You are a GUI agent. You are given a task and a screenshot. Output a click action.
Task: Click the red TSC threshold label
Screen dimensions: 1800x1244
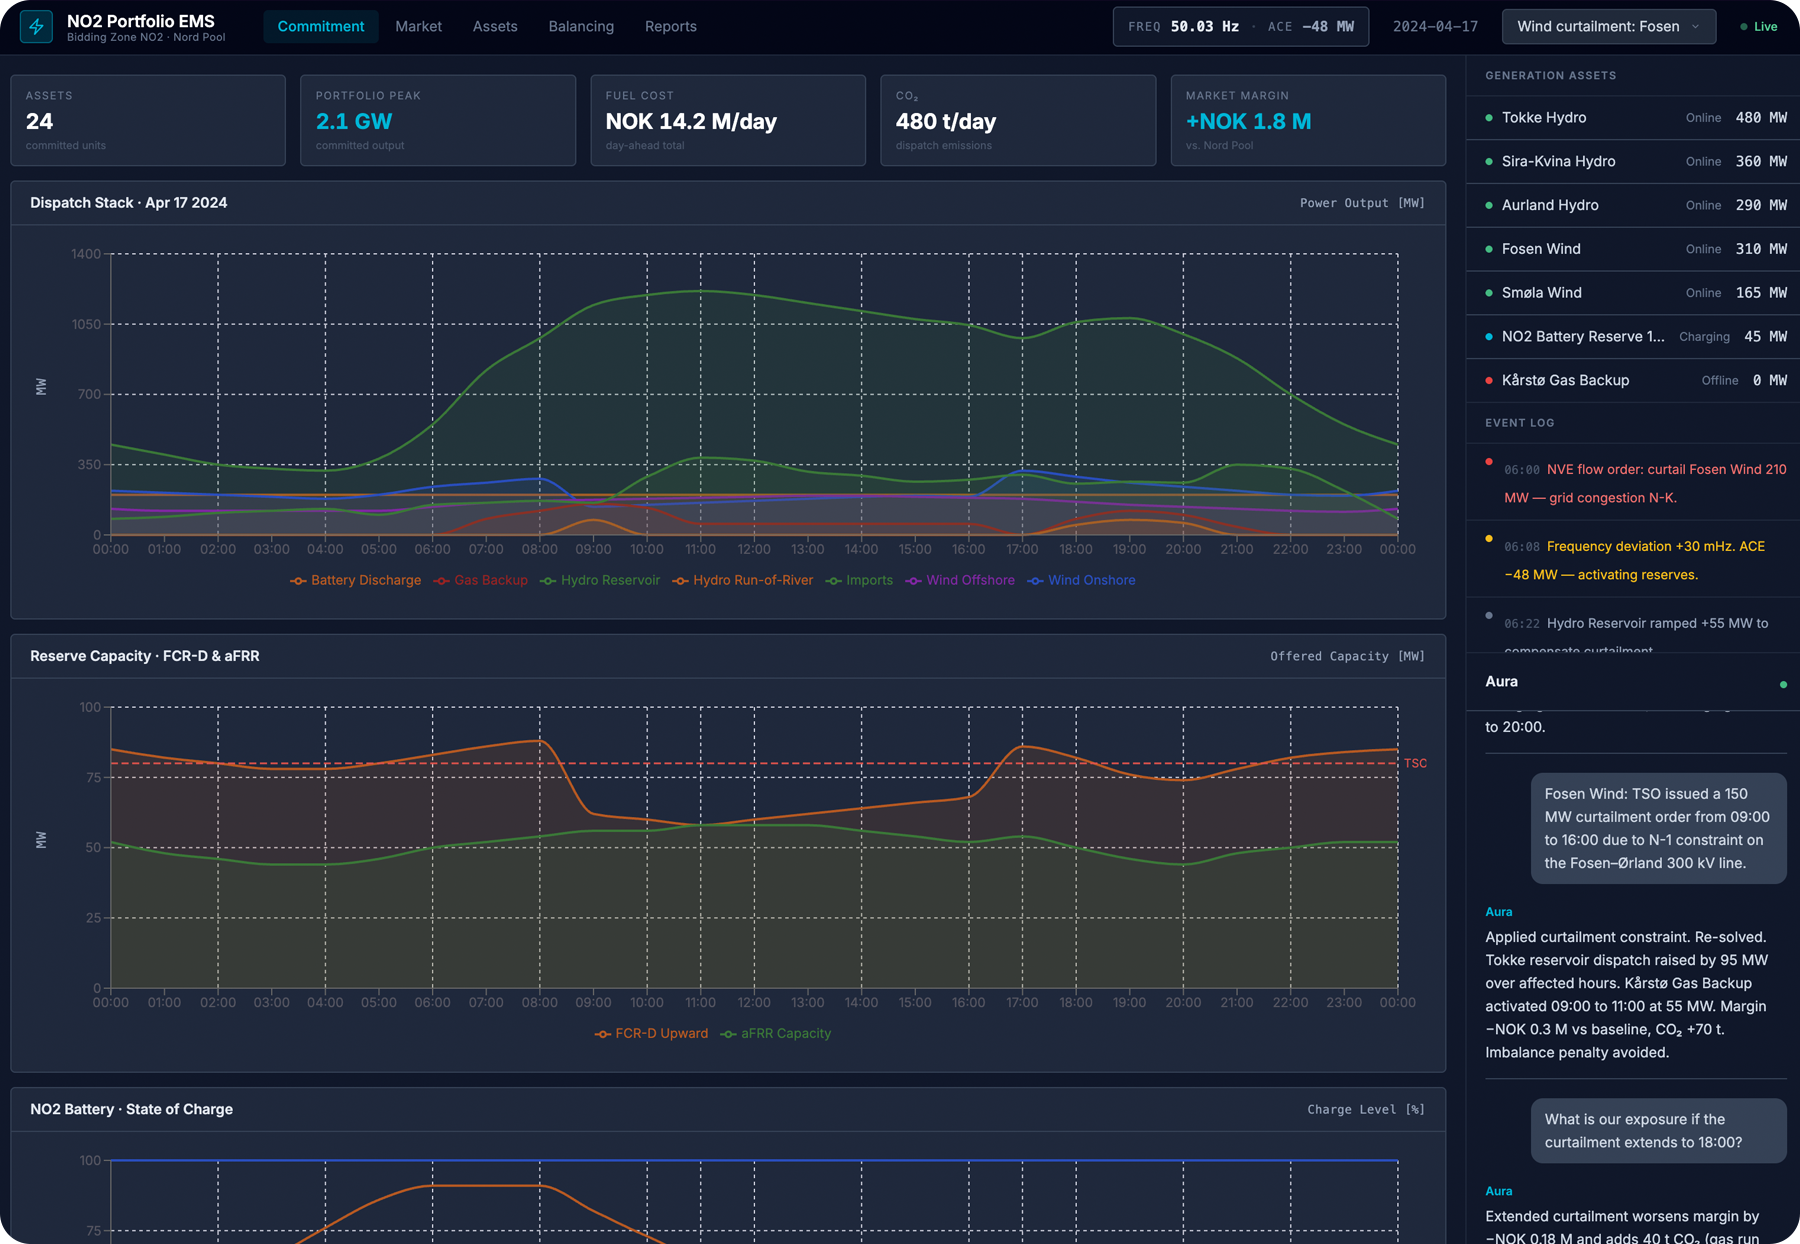click(x=1415, y=763)
